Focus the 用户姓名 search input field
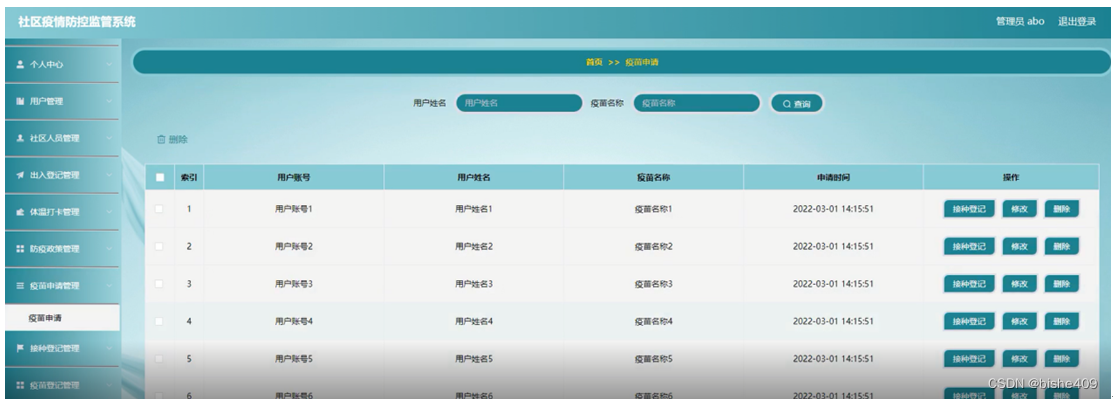 (x=519, y=103)
